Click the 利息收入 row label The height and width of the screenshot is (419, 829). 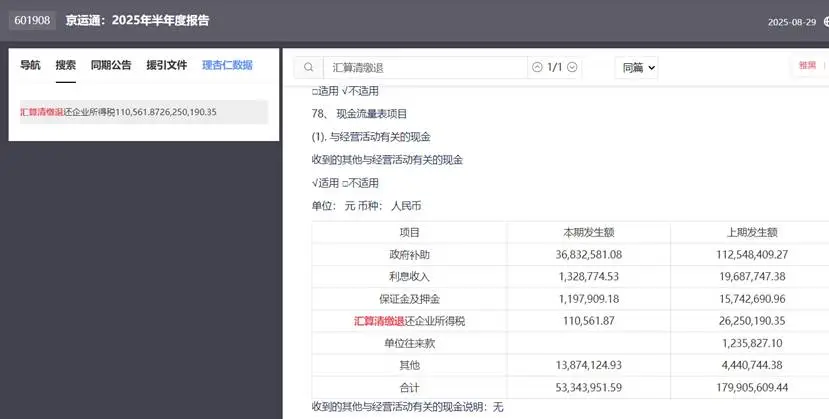coord(409,276)
